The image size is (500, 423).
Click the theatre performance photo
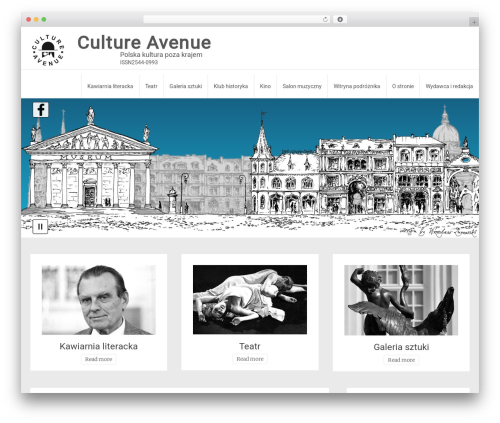click(x=250, y=299)
